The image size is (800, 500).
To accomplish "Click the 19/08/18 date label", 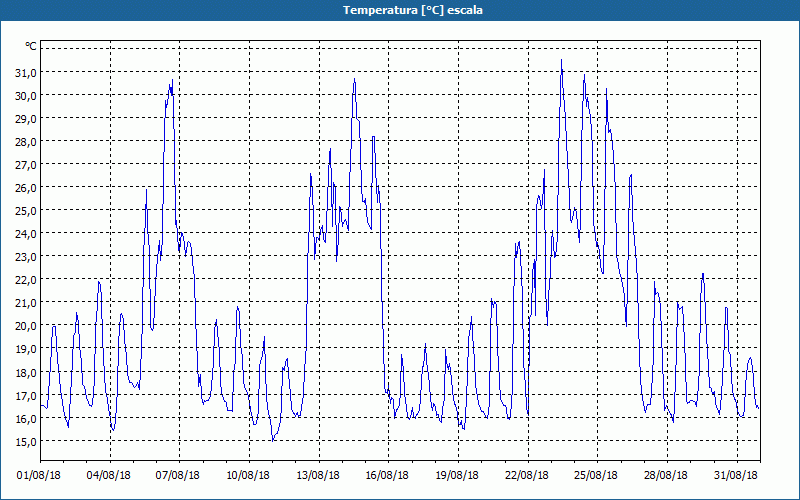I will pos(457,475).
